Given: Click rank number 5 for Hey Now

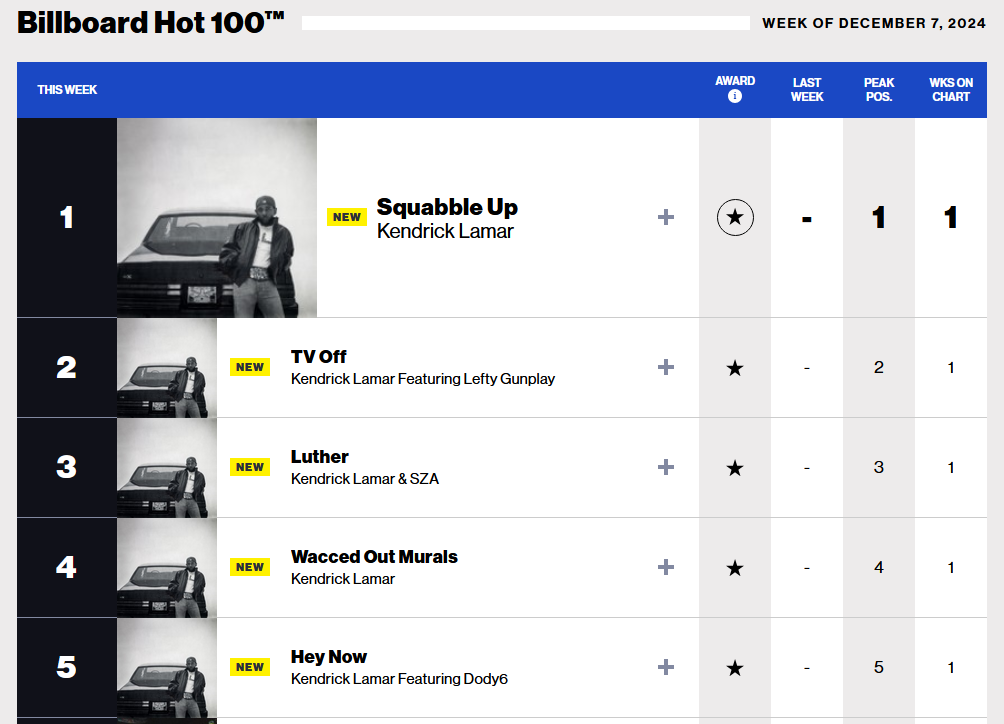Looking at the screenshot, I should [67, 667].
